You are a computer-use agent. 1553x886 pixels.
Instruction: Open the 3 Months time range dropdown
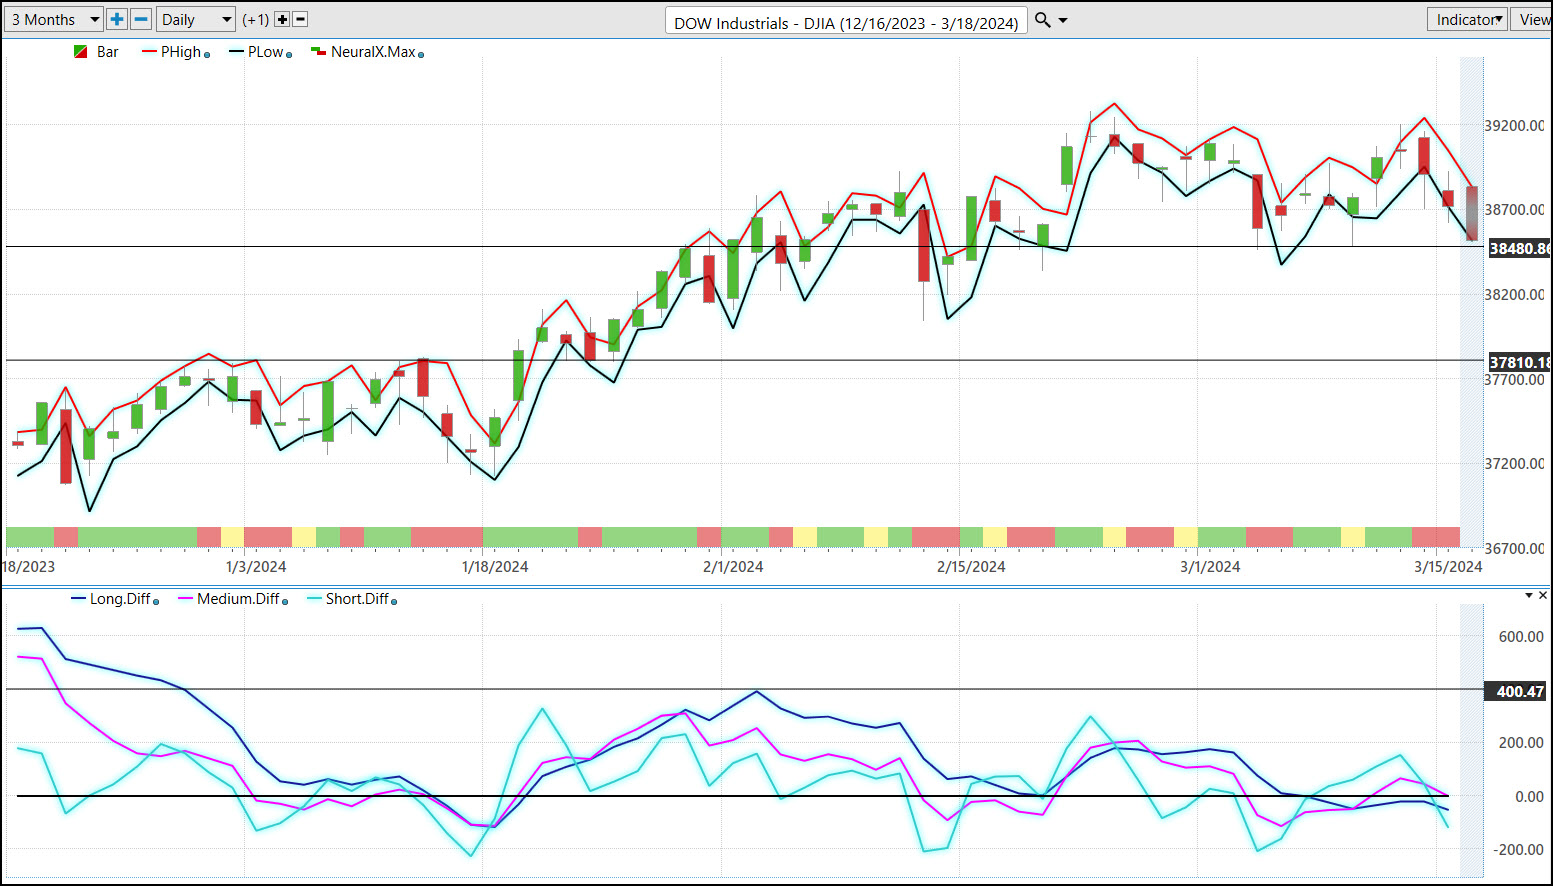coord(53,19)
